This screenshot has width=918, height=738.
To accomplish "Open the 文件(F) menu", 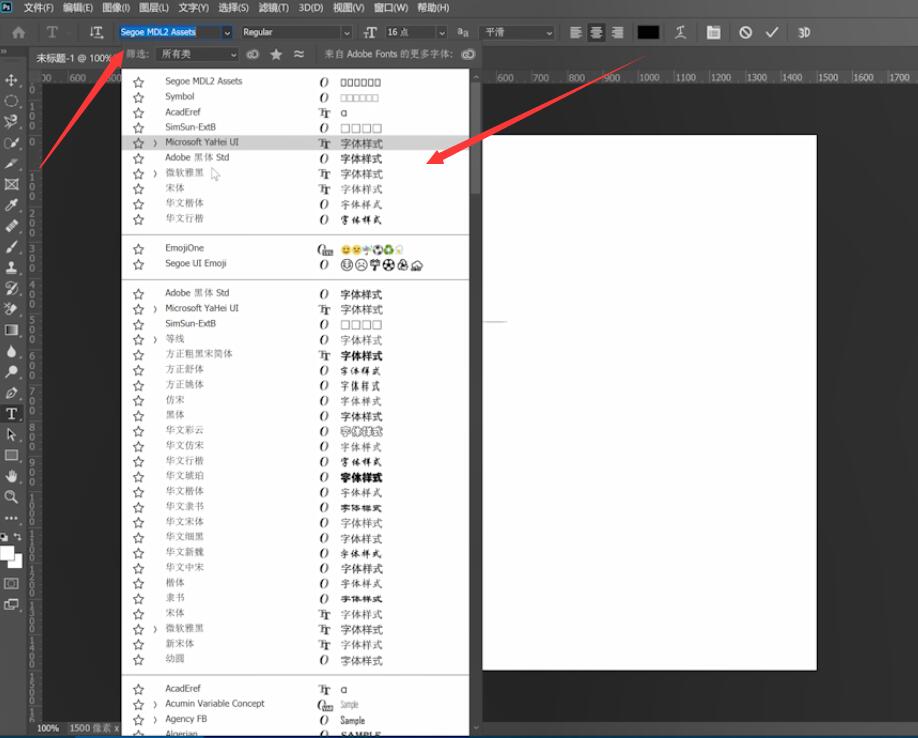I will [x=39, y=8].
